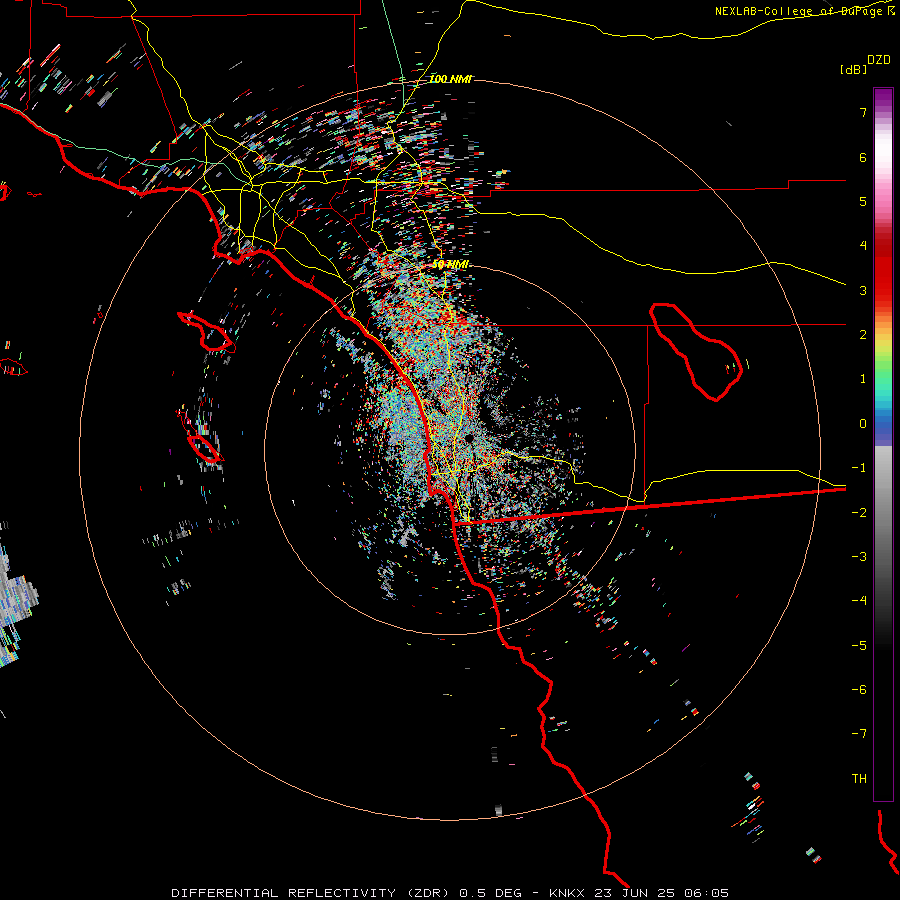
Task: Click the DZD legend title
Action: click(879, 60)
